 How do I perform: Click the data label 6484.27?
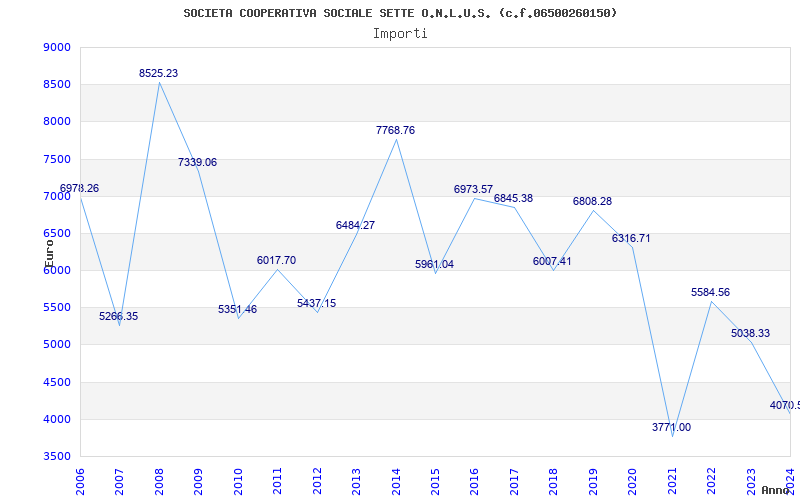[x=356, y=225]
